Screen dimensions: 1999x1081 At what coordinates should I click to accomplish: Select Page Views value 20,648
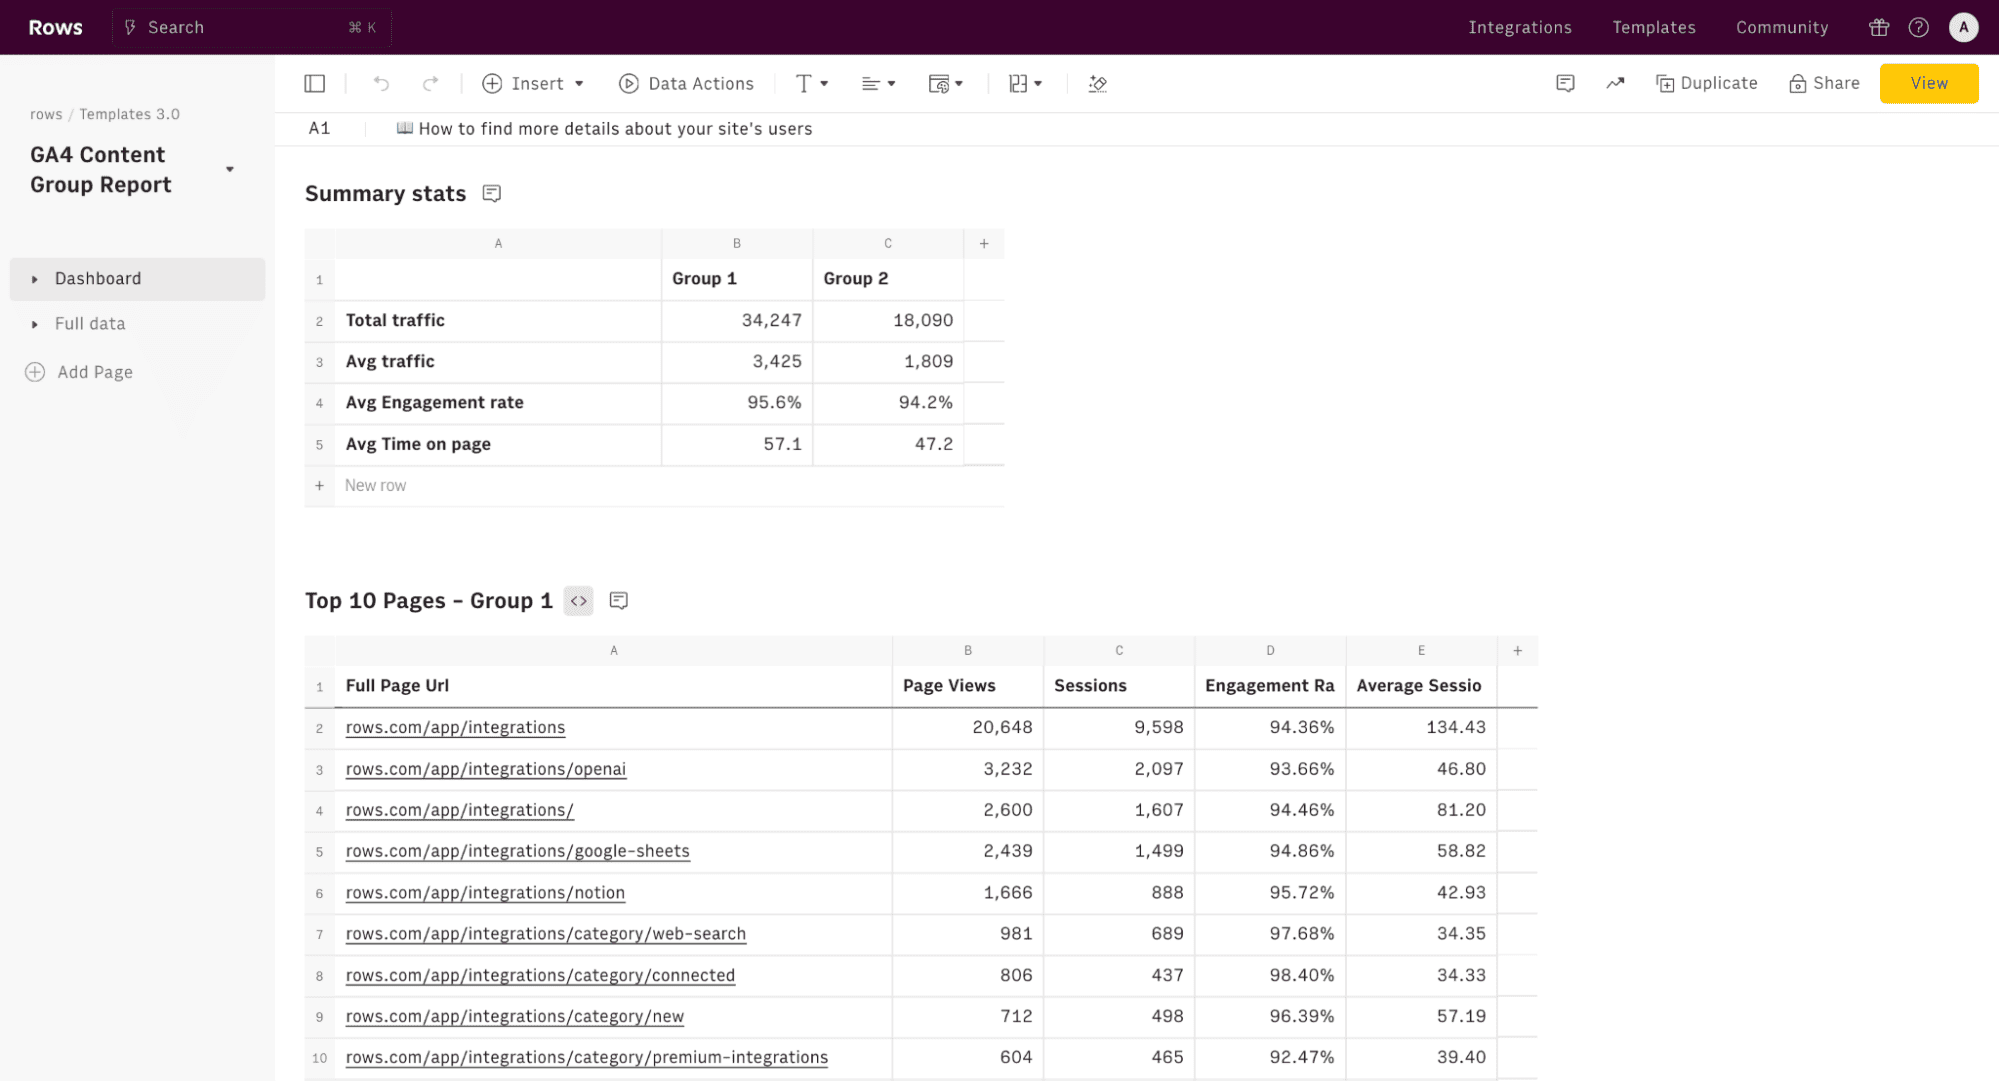pyautogui.click(x=967, y=728)
